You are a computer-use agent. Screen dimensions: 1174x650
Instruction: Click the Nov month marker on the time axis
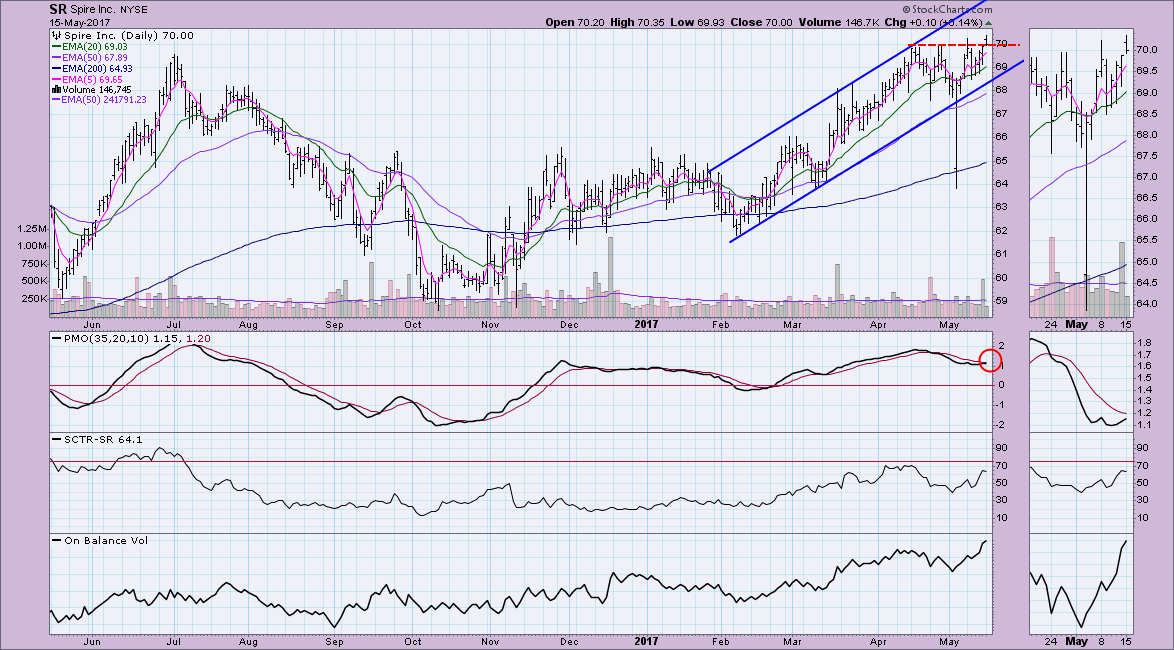tap(490, 325)
